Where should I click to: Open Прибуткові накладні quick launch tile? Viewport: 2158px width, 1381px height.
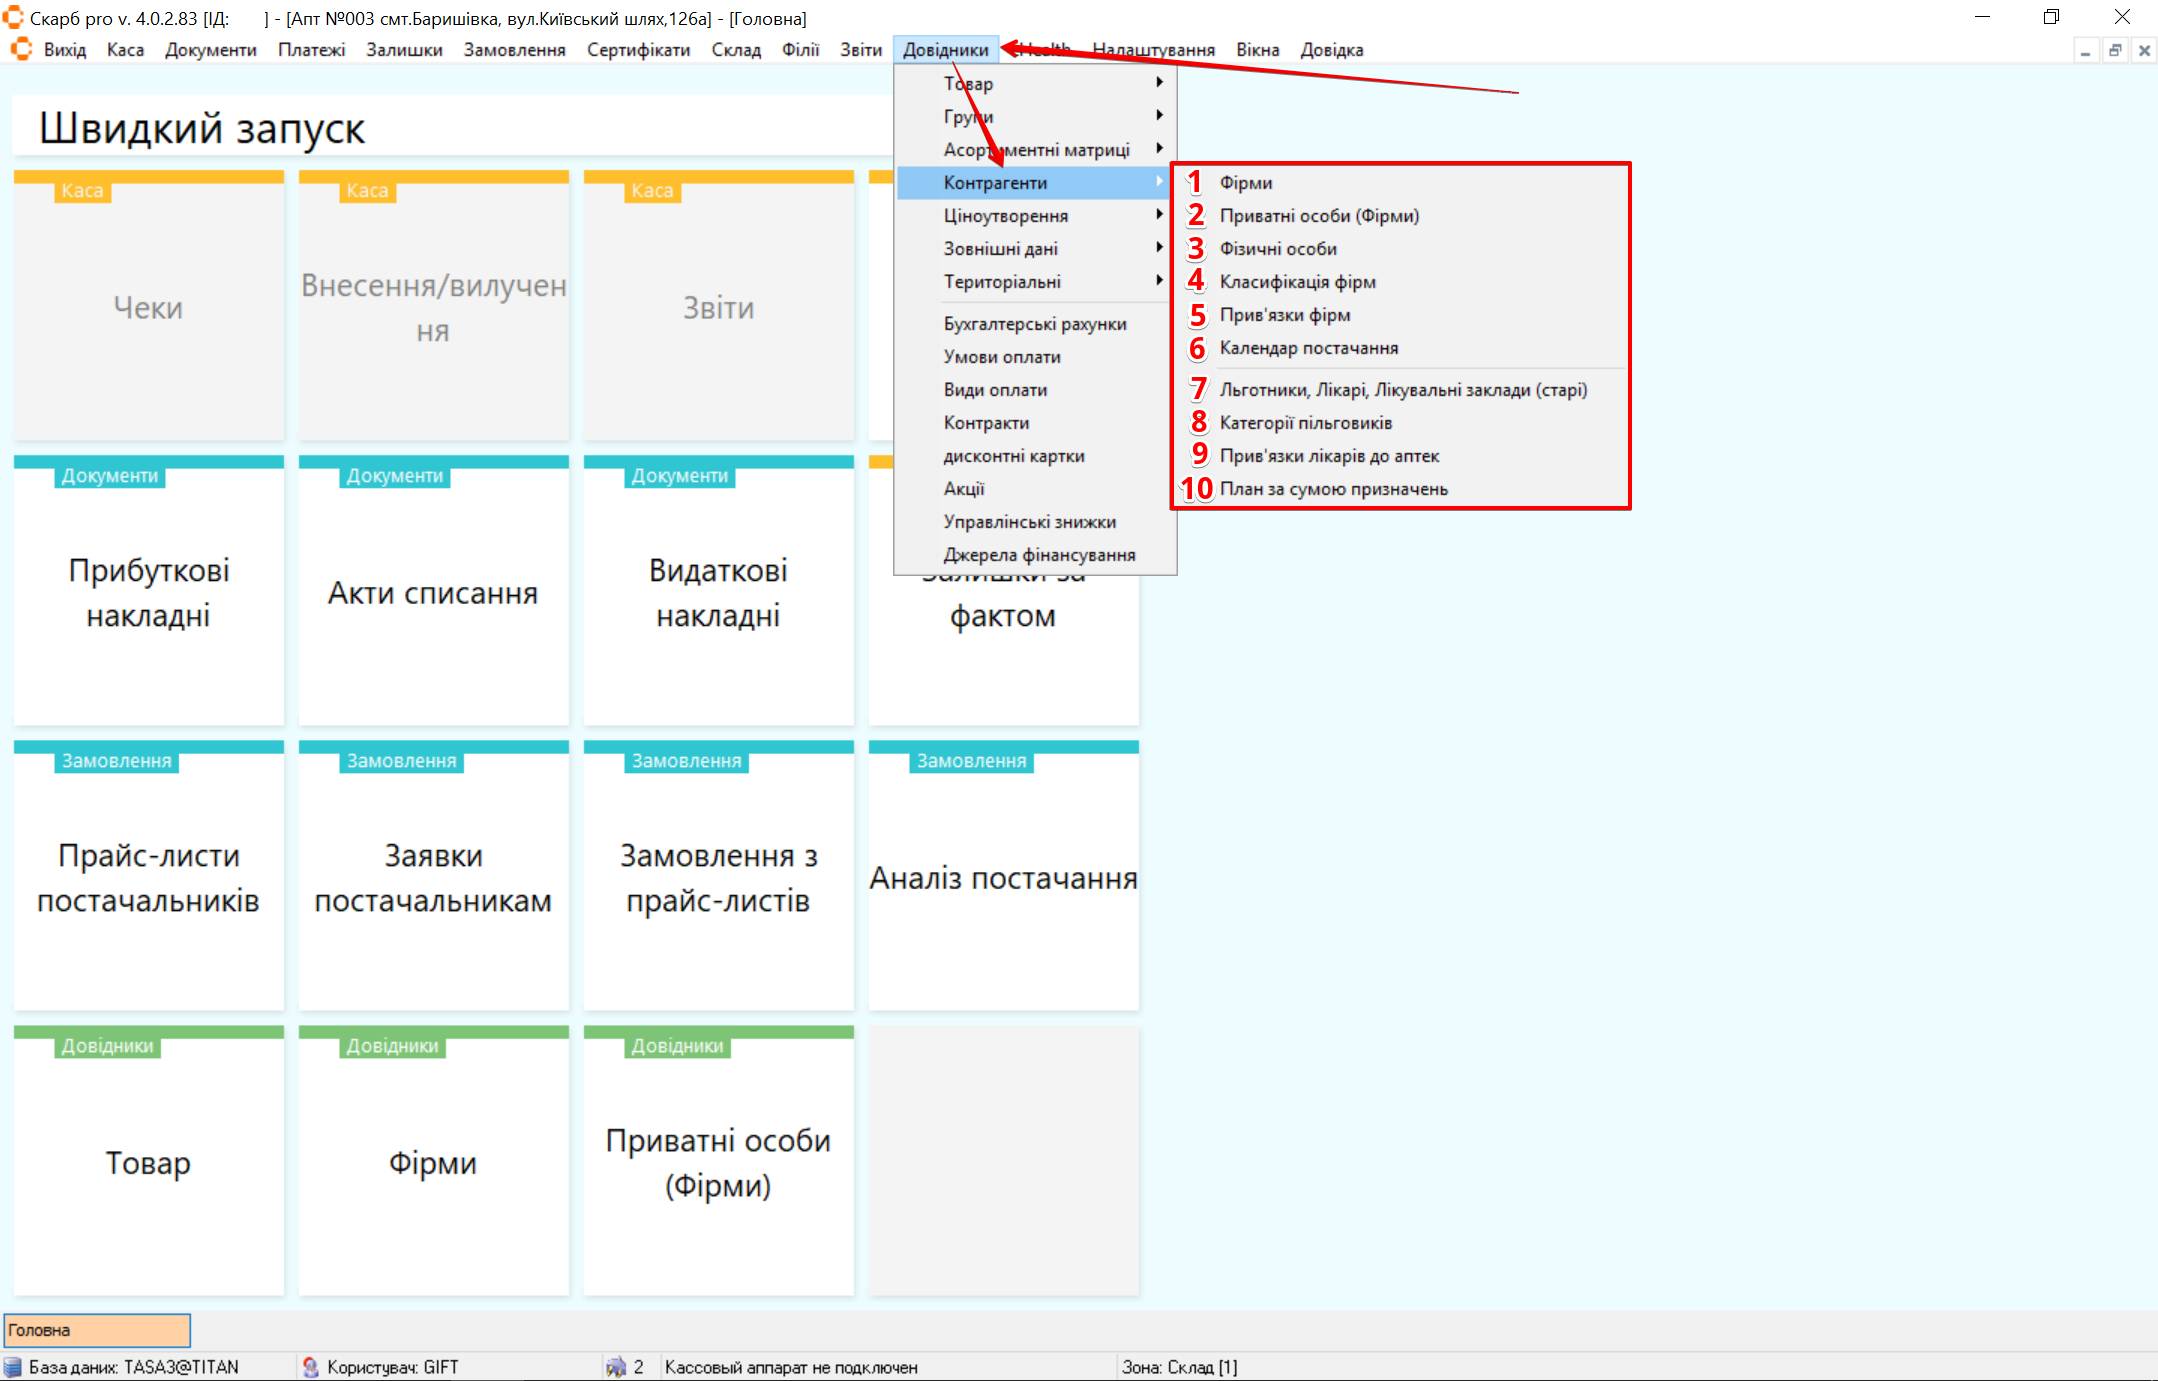click(x=149, y=592)
